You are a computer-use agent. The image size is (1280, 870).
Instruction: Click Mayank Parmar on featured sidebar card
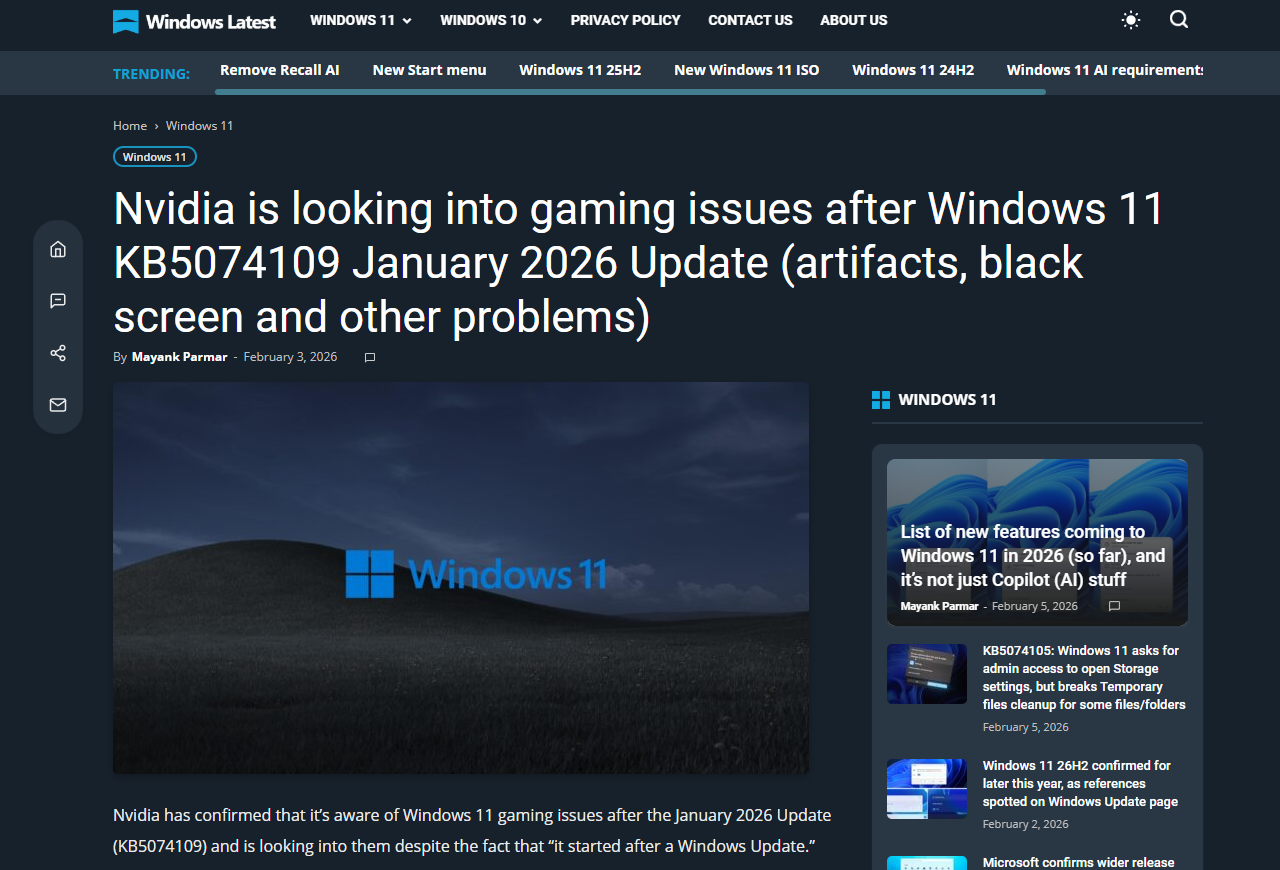(x=940, y=606)
